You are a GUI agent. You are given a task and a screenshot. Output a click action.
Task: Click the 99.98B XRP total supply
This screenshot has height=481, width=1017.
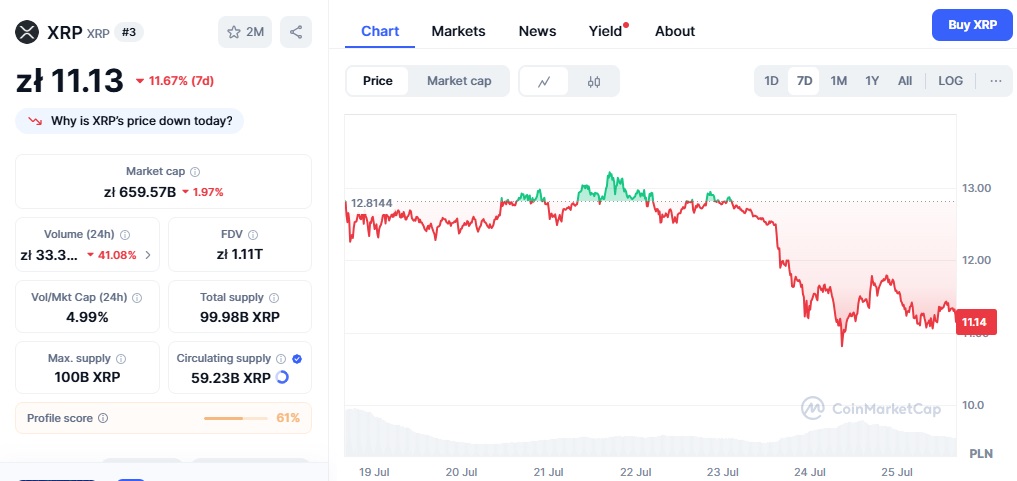pos(240,318)
